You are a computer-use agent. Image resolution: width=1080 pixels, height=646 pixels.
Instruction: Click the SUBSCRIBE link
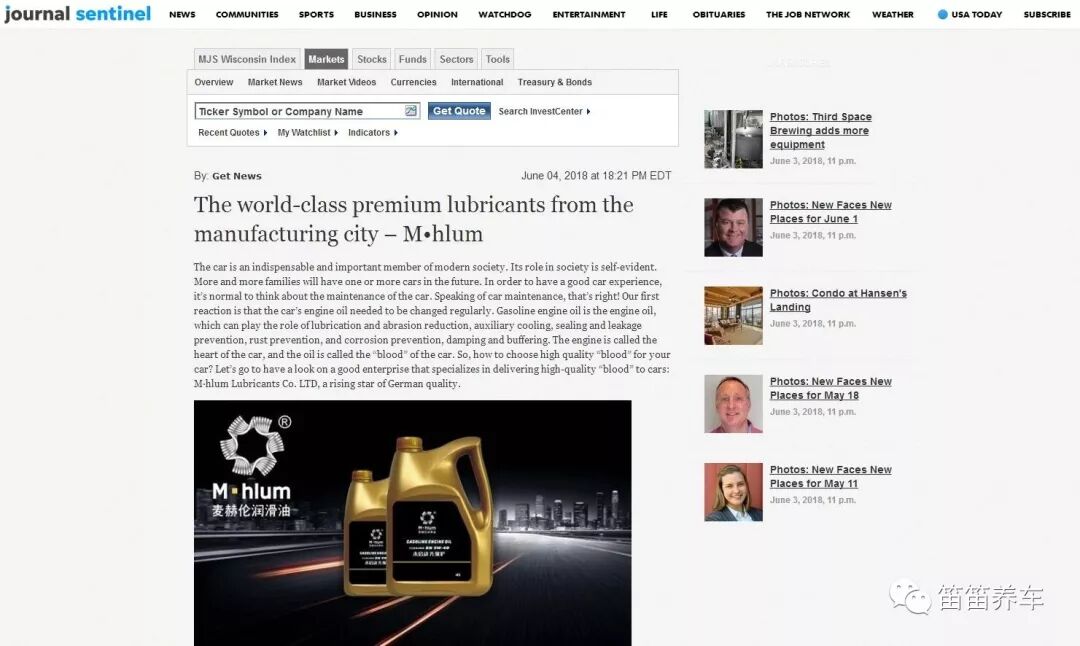pos(1047,14)
